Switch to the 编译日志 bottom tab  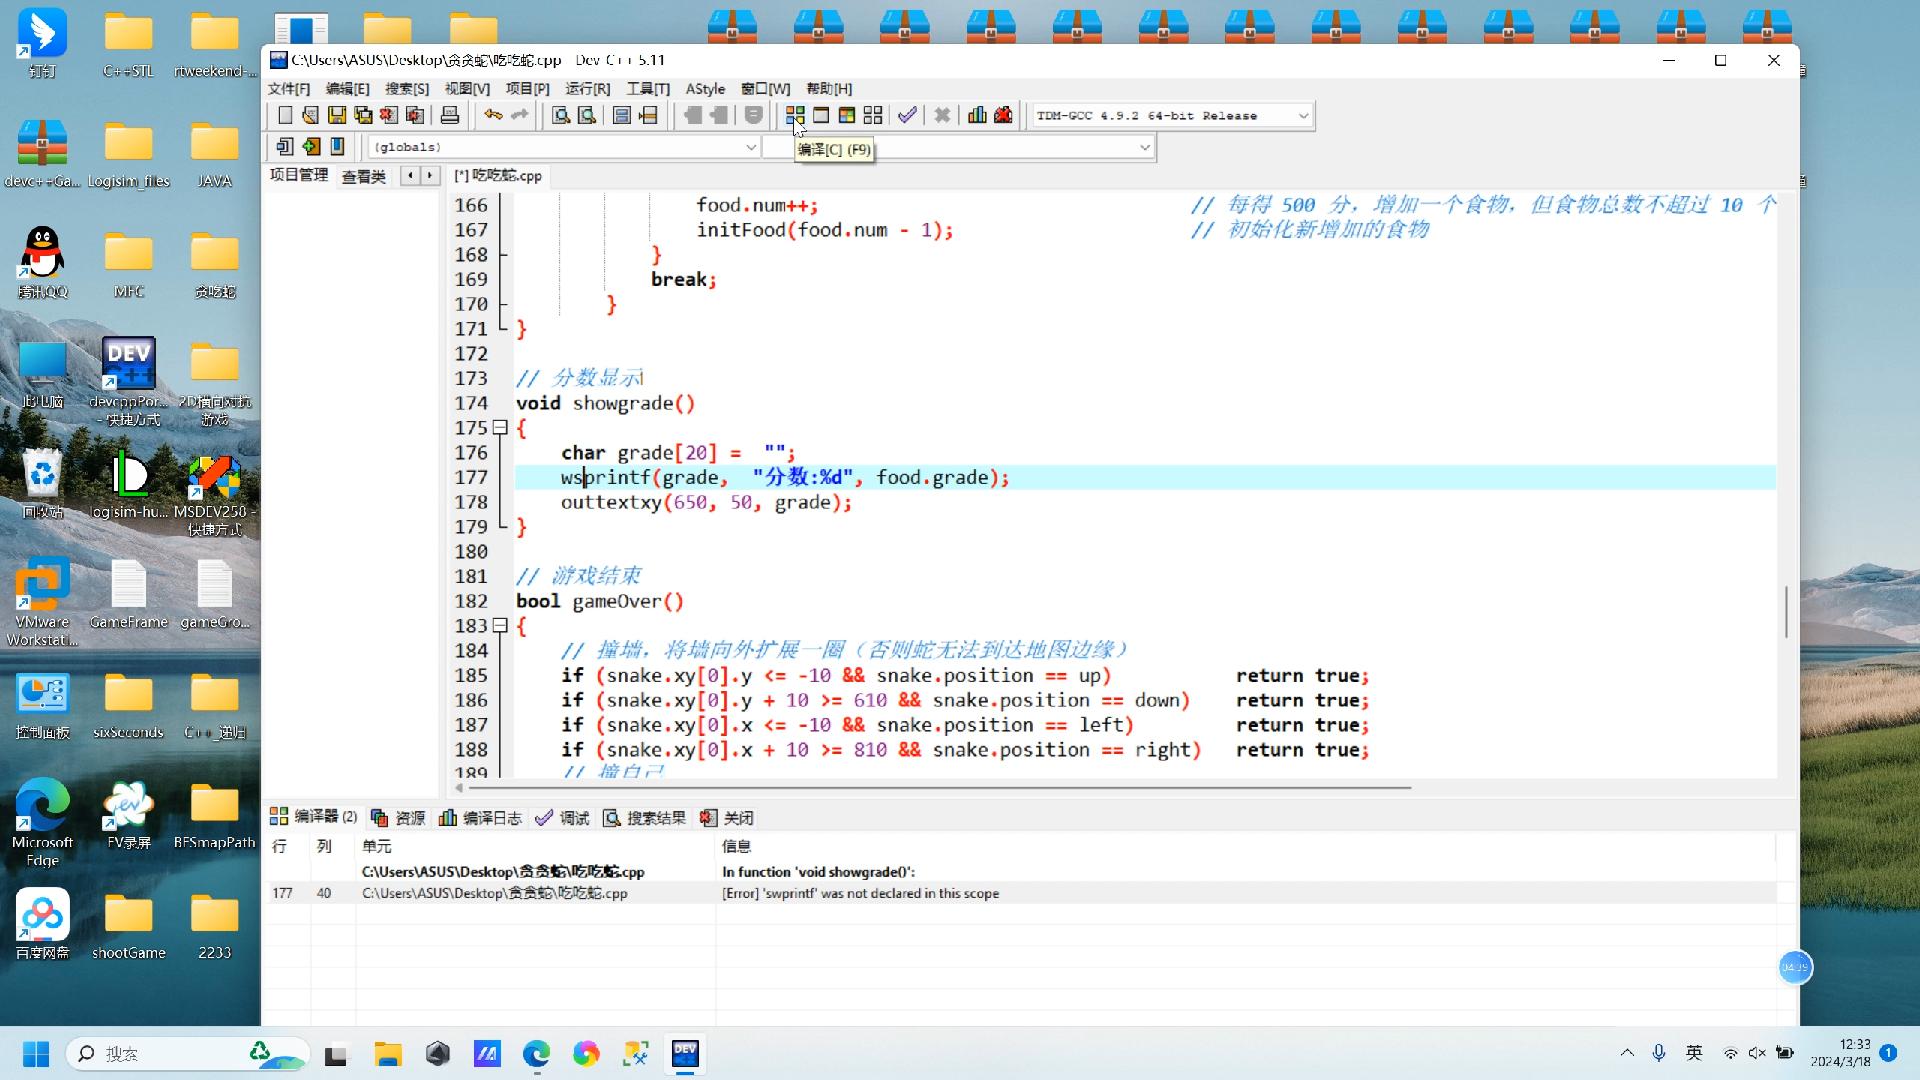pos(481,818)
